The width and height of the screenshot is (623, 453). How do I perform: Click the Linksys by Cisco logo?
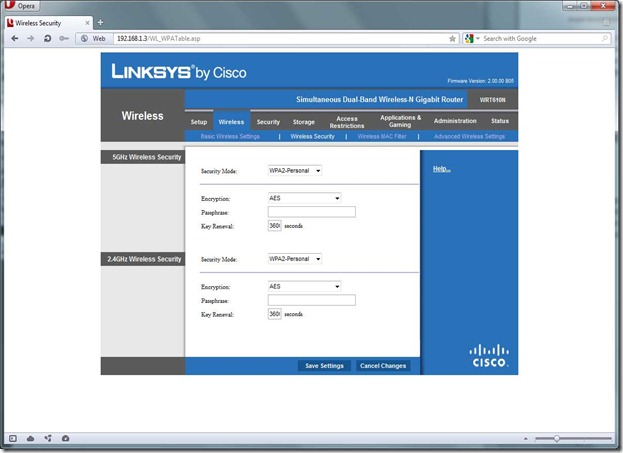coord(179,72)
